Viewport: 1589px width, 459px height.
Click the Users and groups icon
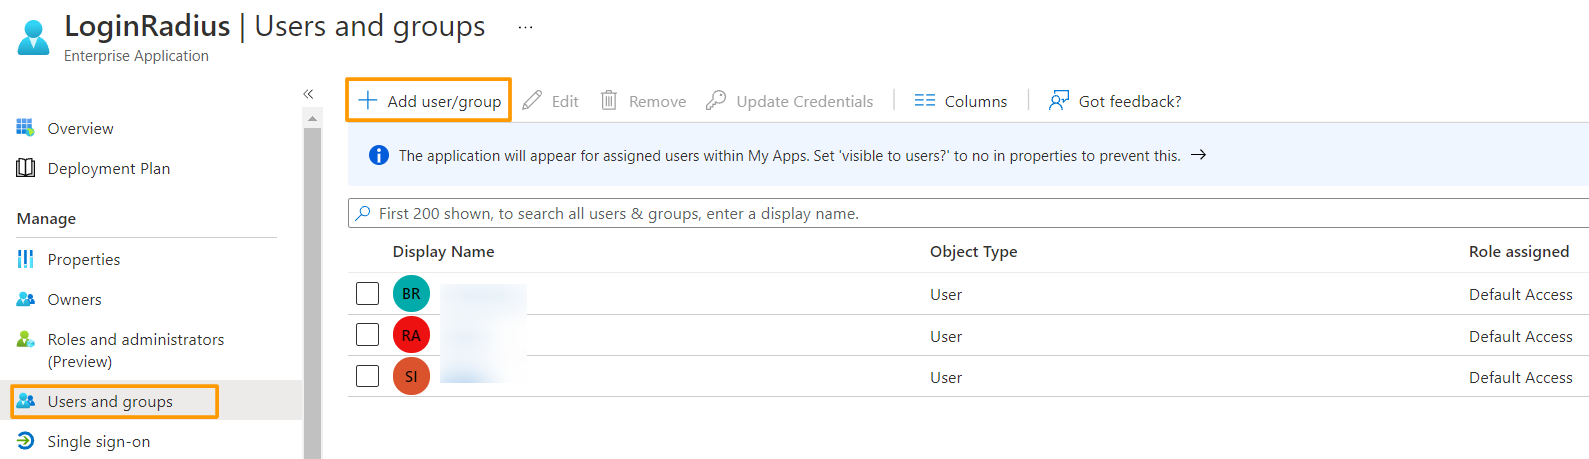(x=25, y=401)
